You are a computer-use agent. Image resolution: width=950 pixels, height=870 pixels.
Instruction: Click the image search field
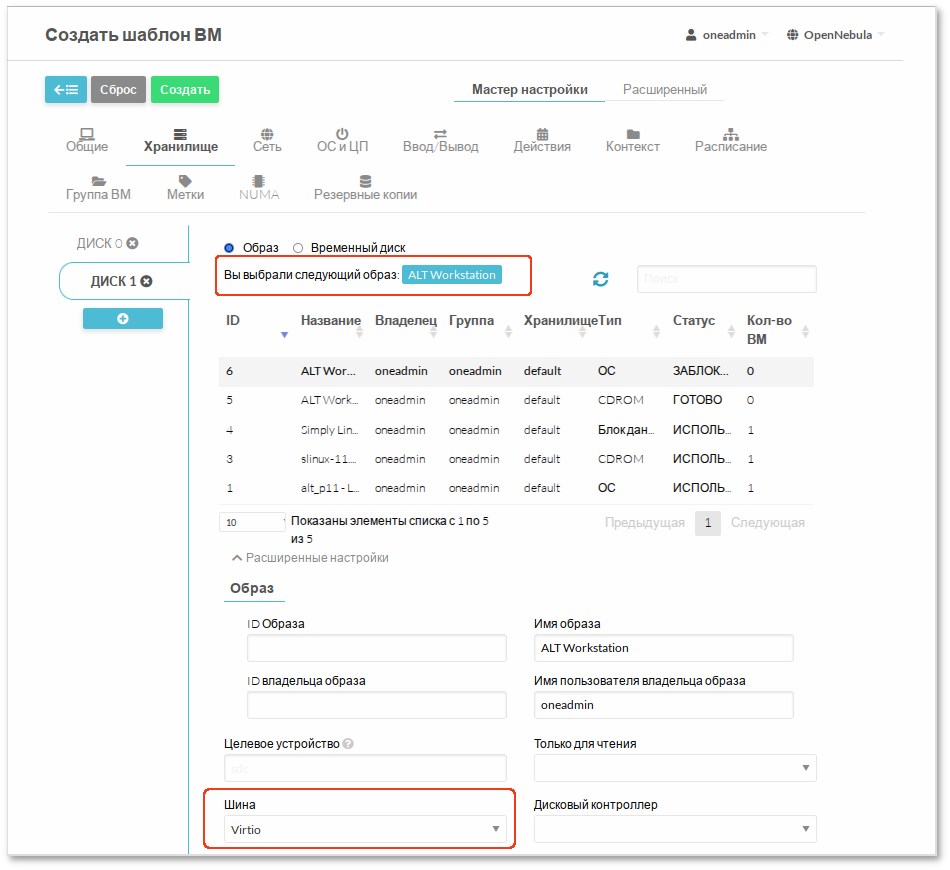pyautogui.click(x=727, y=279)
